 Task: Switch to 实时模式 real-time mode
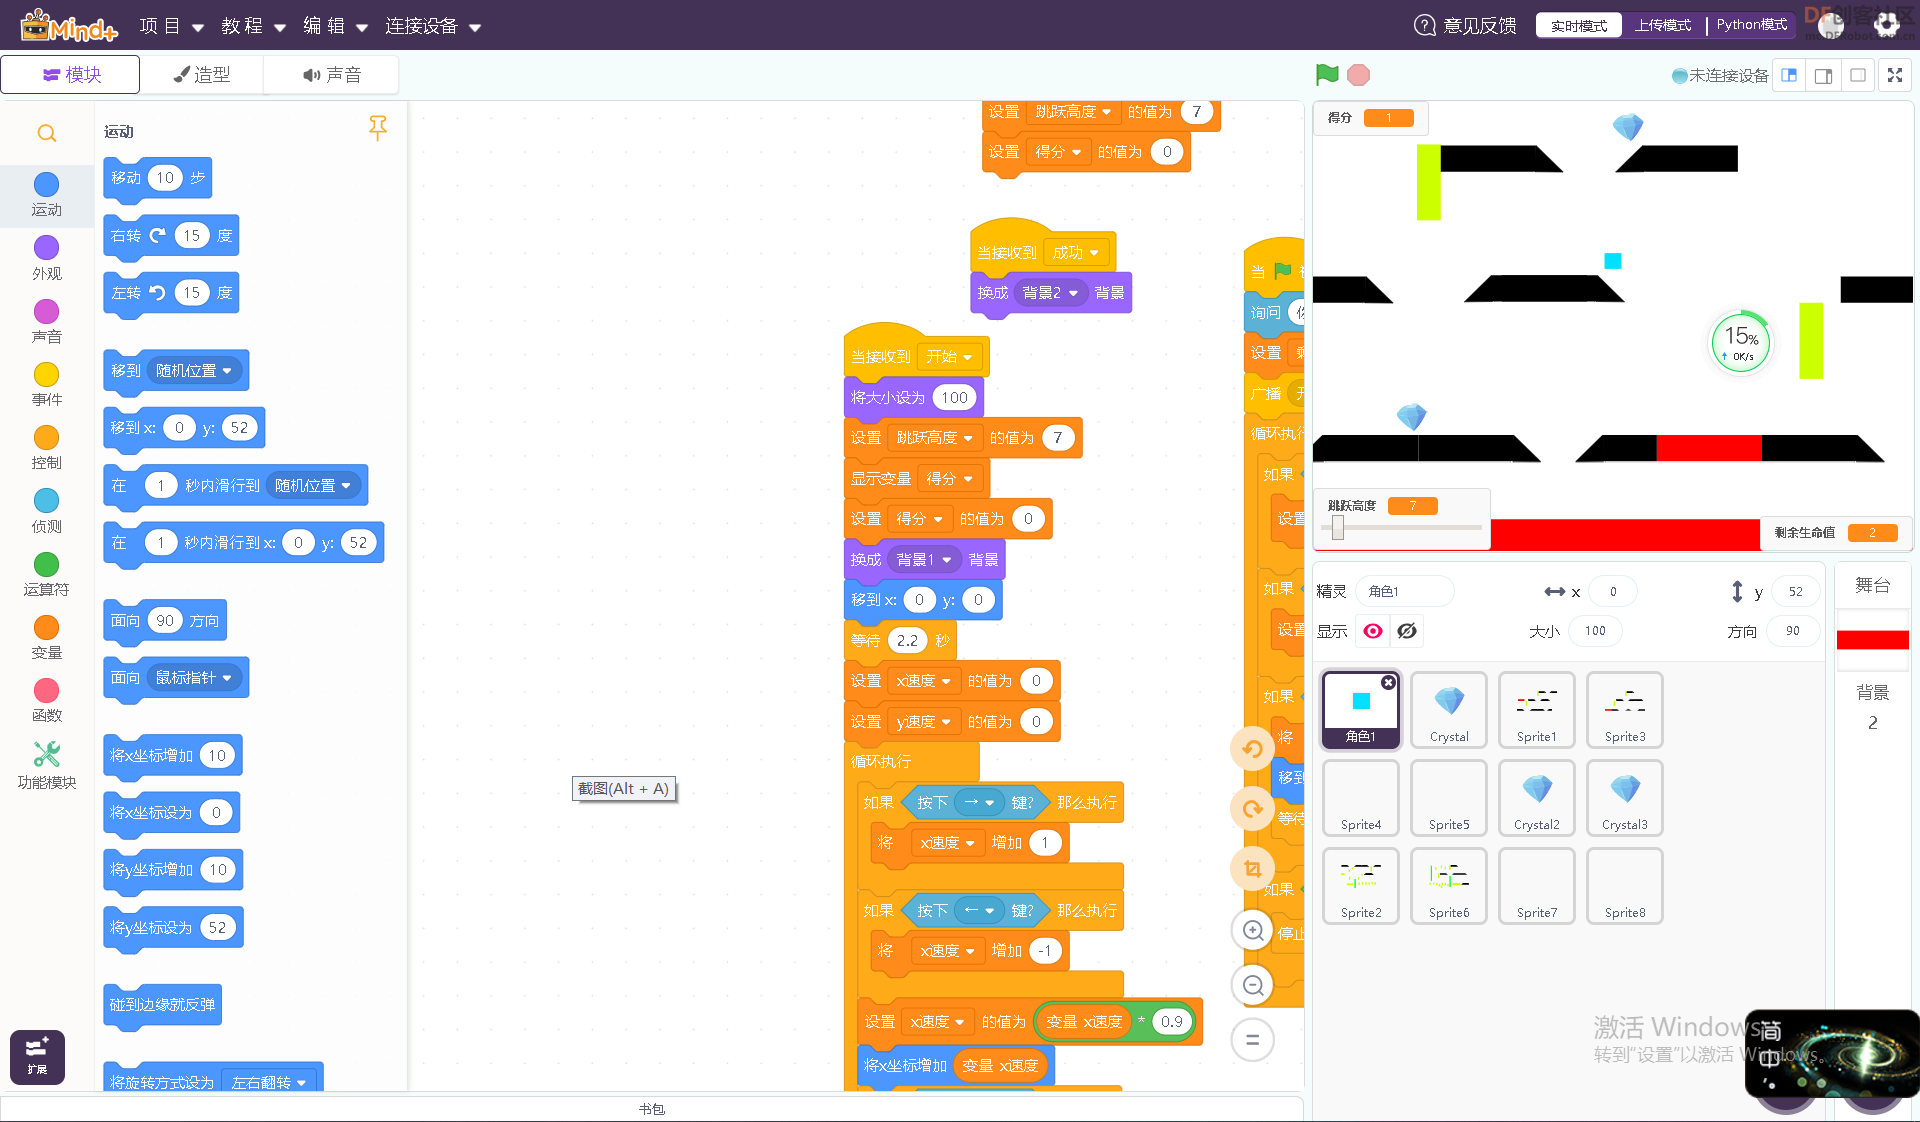(1579, 25)
